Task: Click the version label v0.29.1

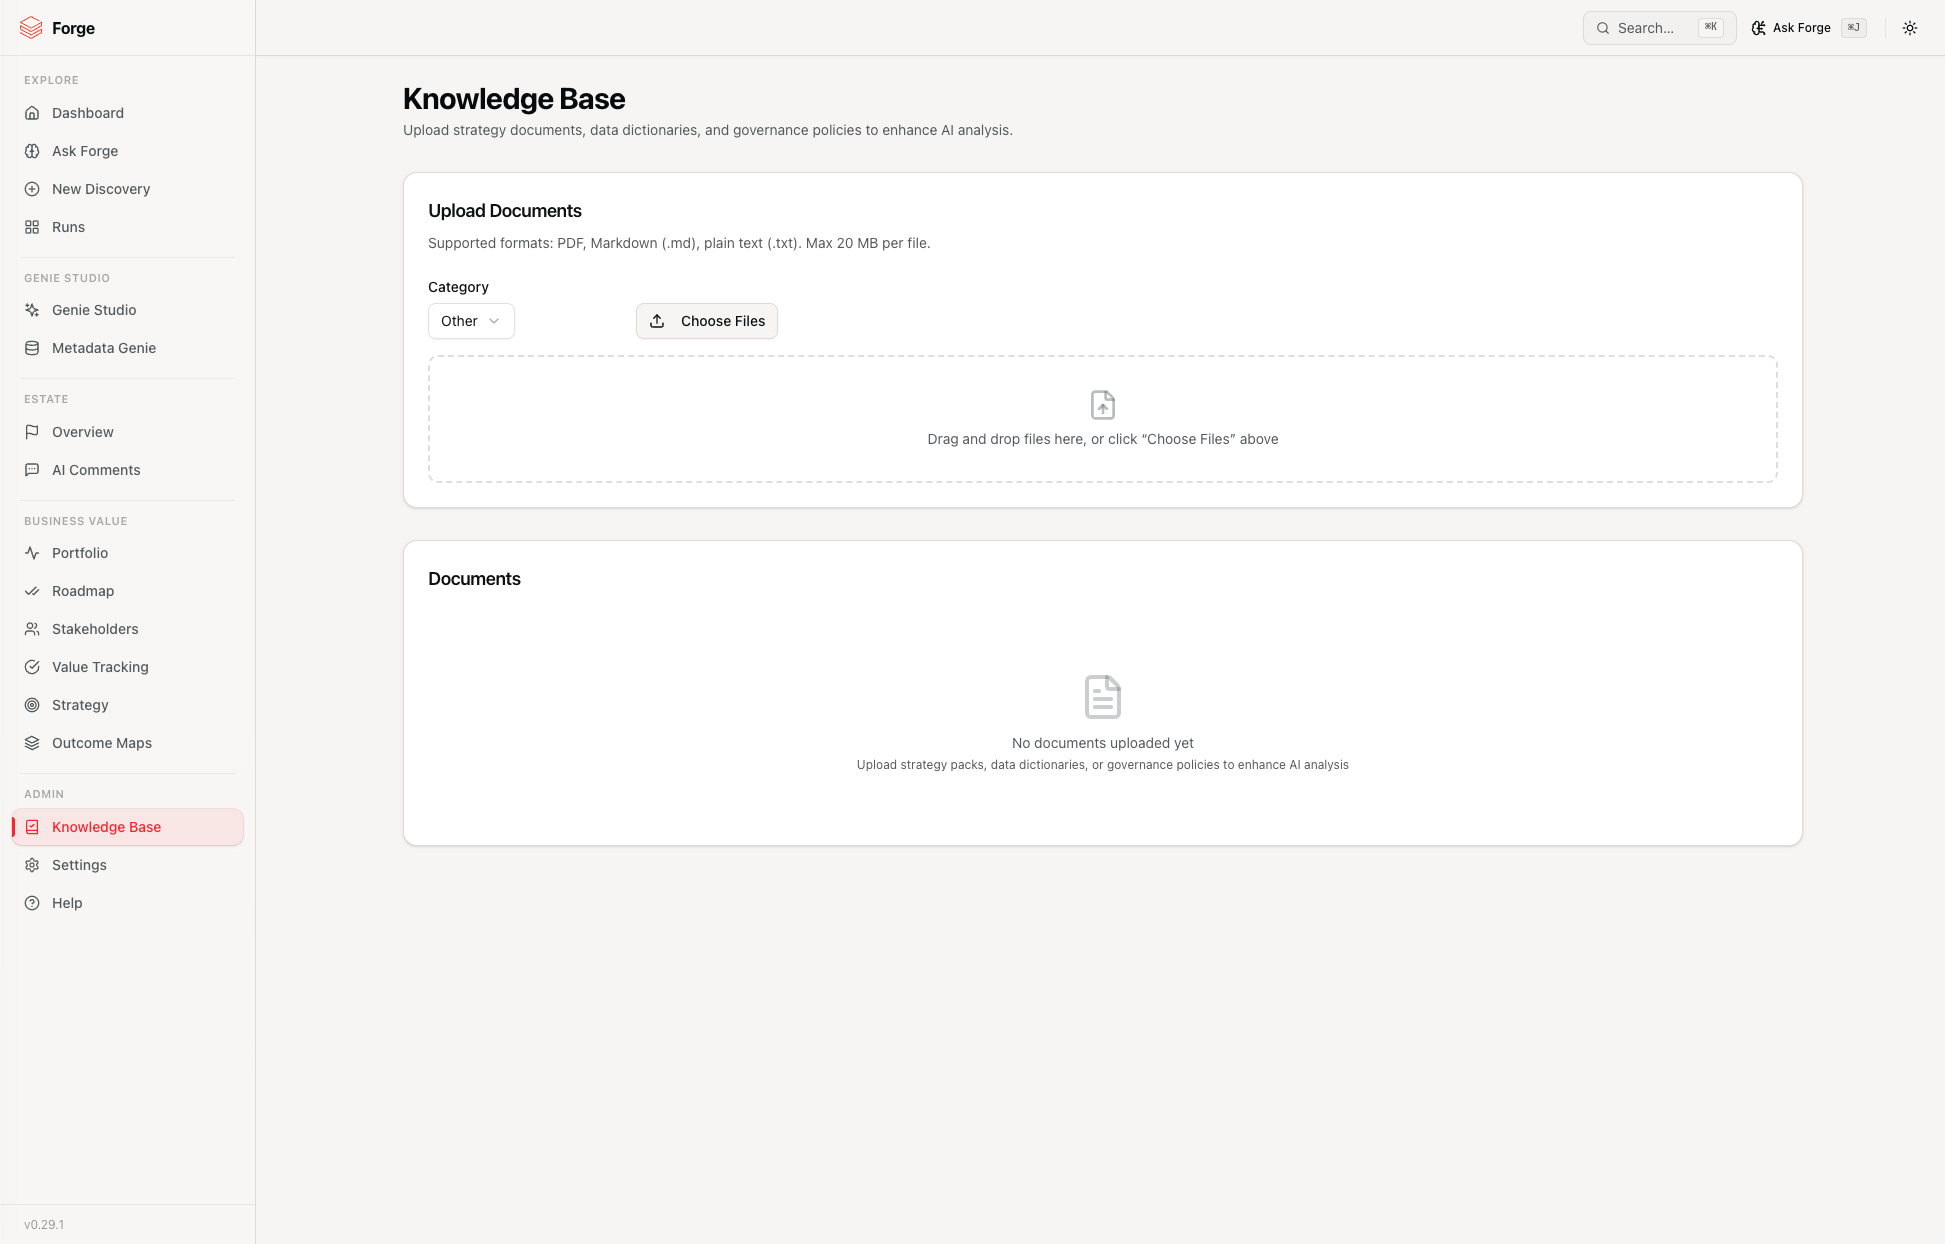Action: click(44, 1225)
